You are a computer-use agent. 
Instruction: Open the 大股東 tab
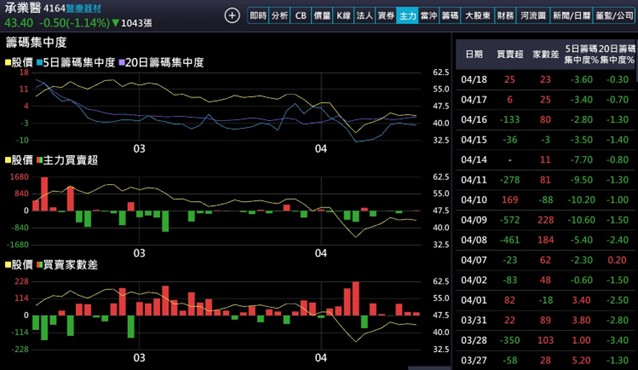coord(478,15)
